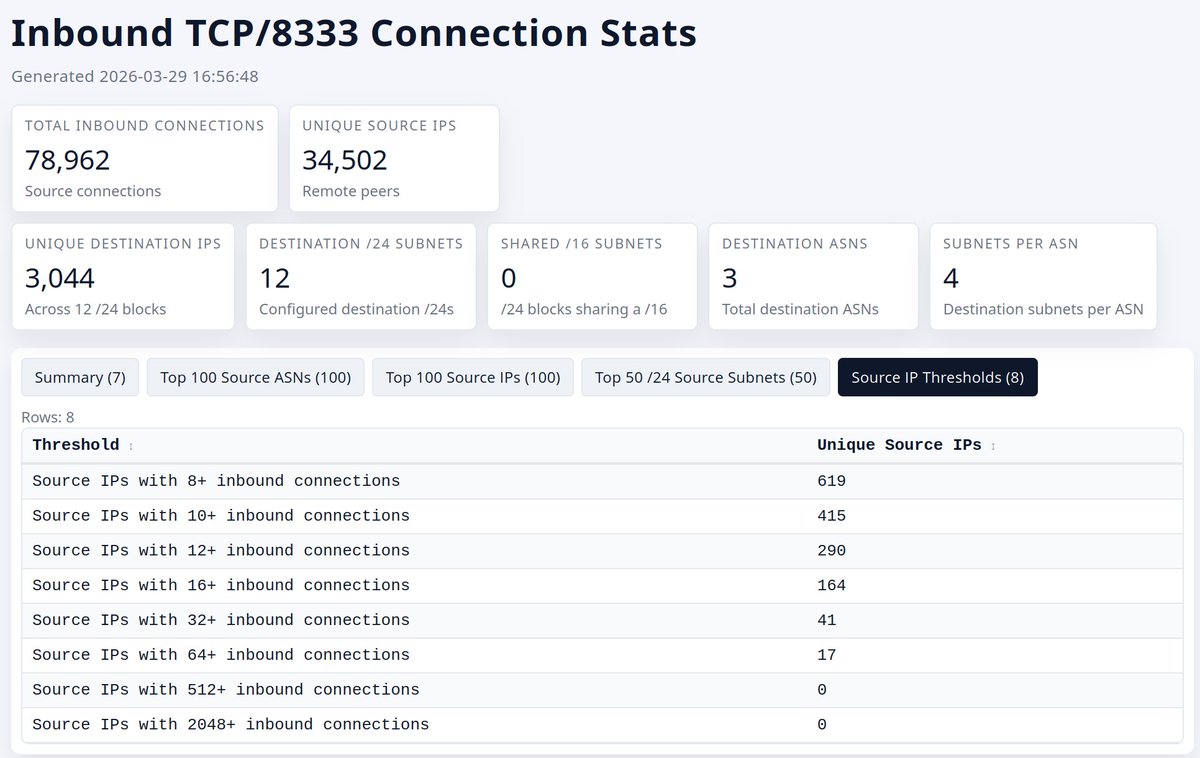This screenshot has width=1200, height=758.
Task: Click the Unique Destination IPs card
Action: 123,276
